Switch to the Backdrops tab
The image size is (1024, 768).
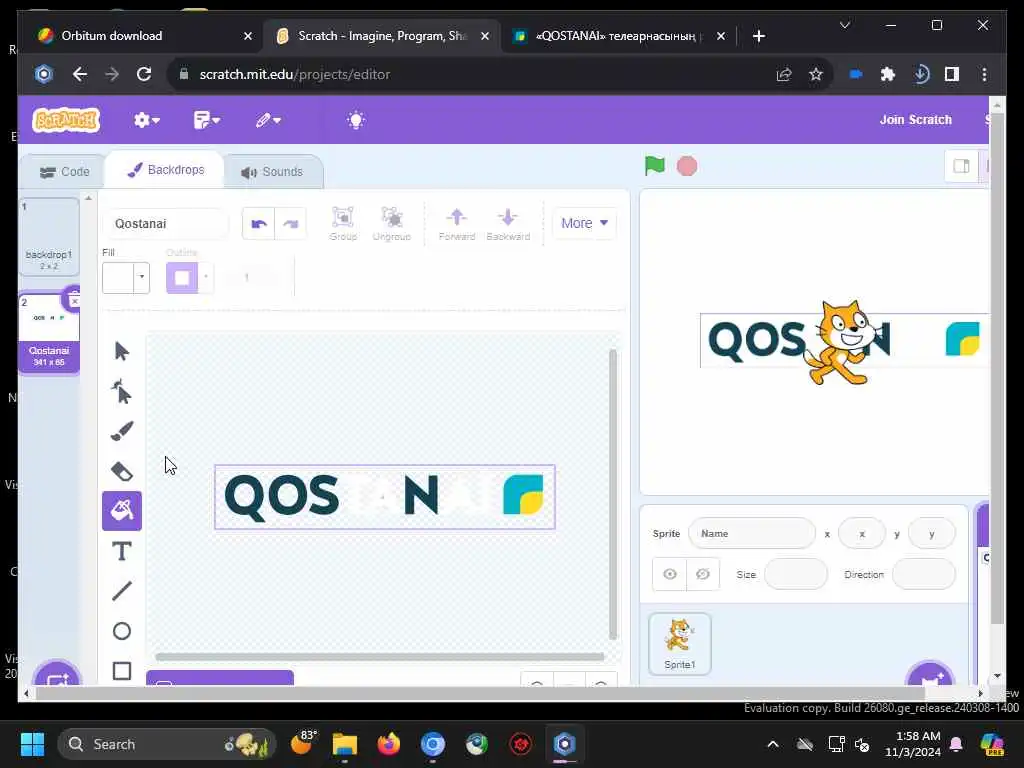[x=165, y=170]
